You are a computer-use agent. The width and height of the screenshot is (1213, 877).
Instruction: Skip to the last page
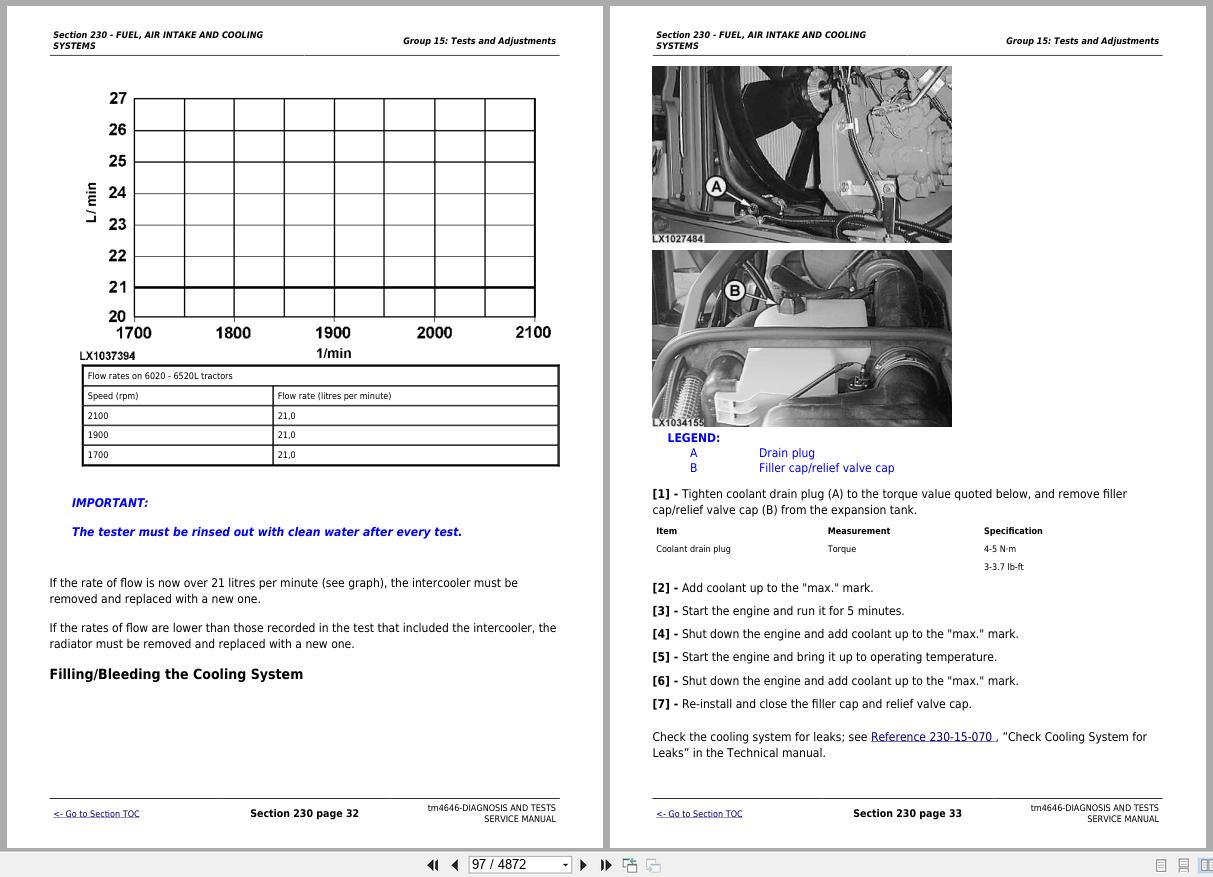[x=606, y=864]
